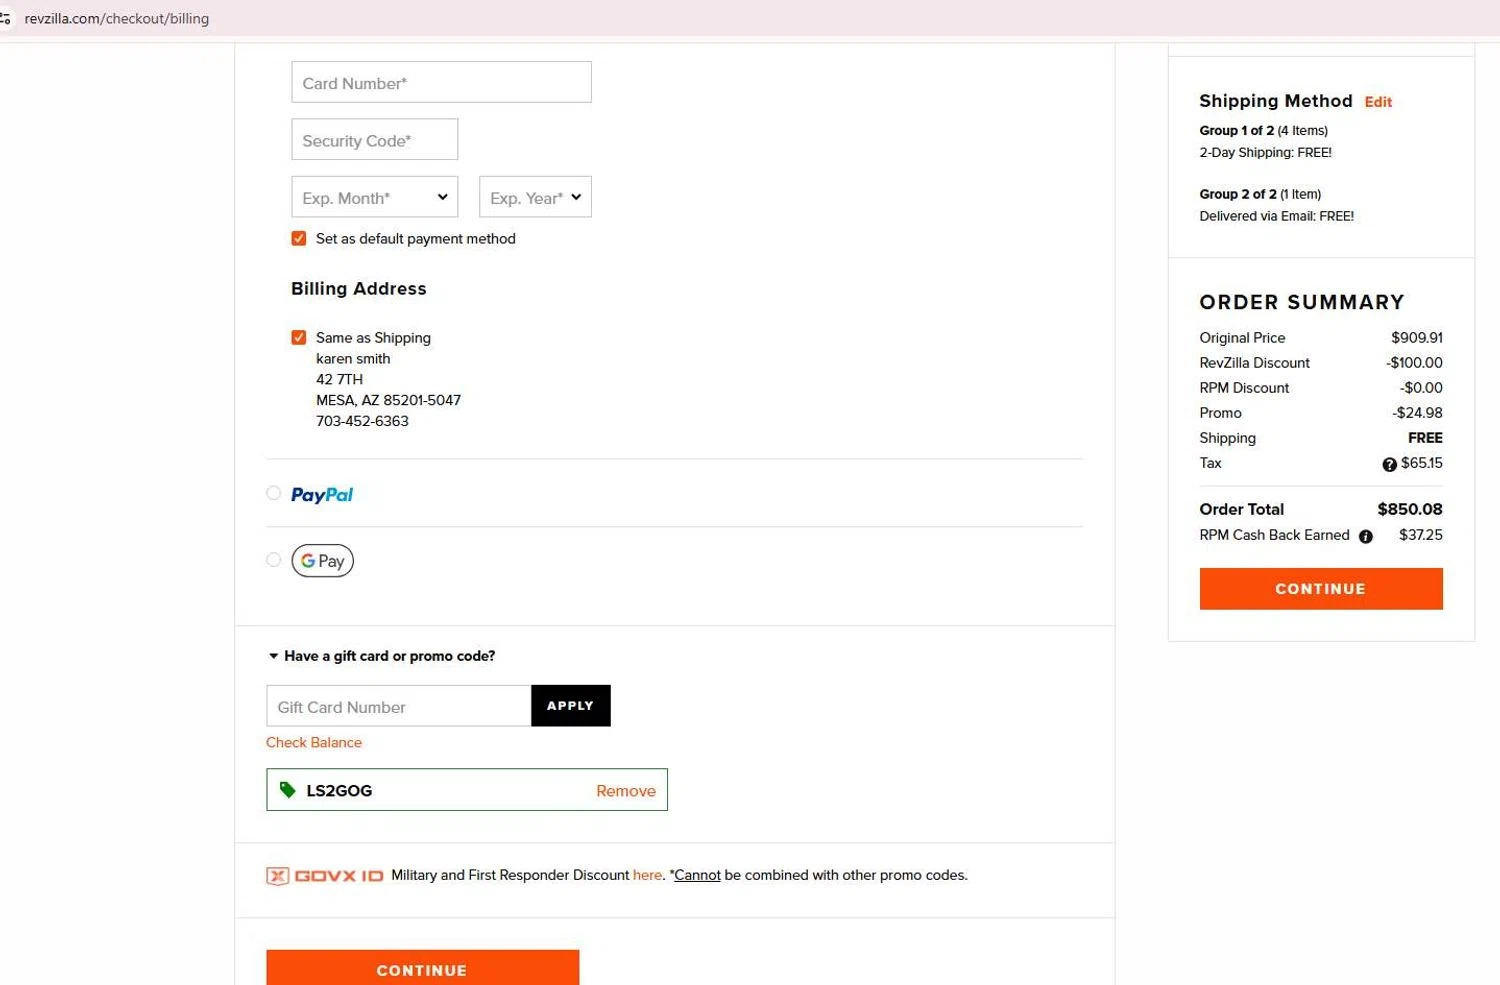Remove the LS2GOG promo code
Image resolution: width=1500 pixels, height=985 pixels.
(x=625, y=791)
